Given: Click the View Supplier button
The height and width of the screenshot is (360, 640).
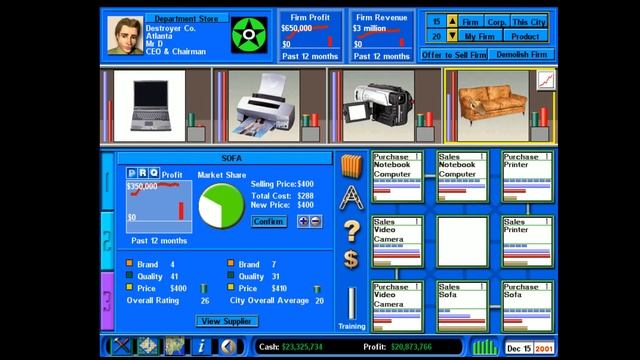Looking at the screenshot, I should pyautogui.click(x=227, y=321).
